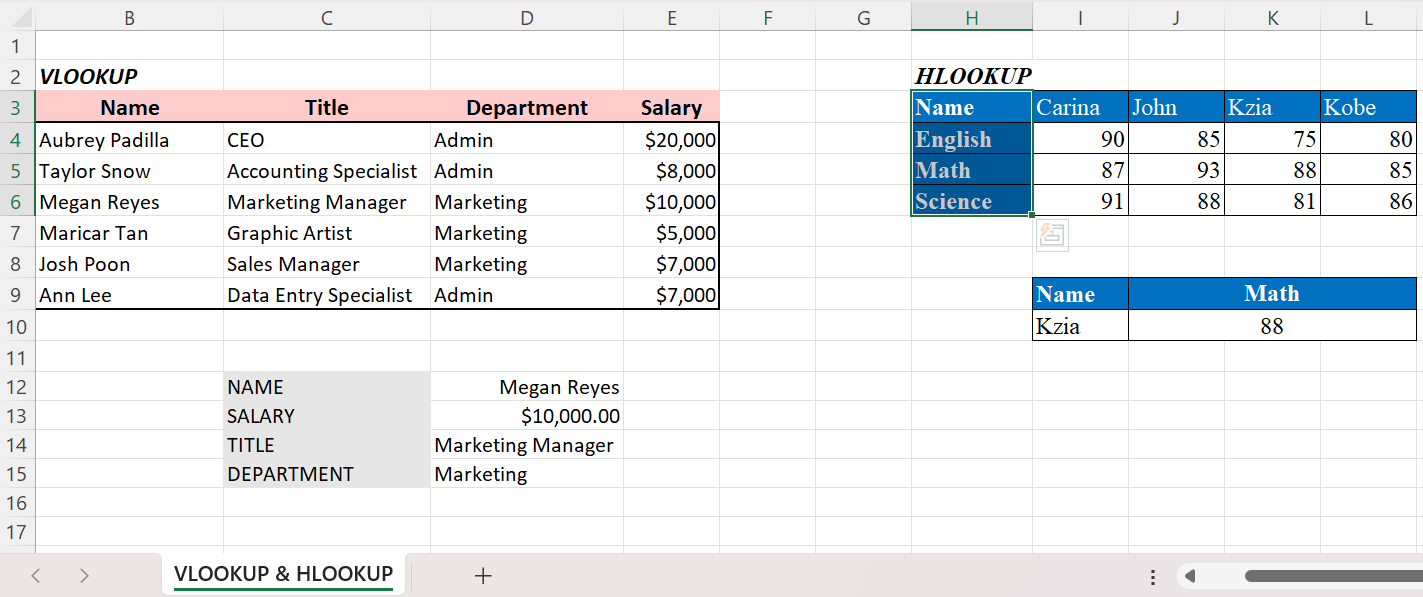Select the Title column header cell

327,107
